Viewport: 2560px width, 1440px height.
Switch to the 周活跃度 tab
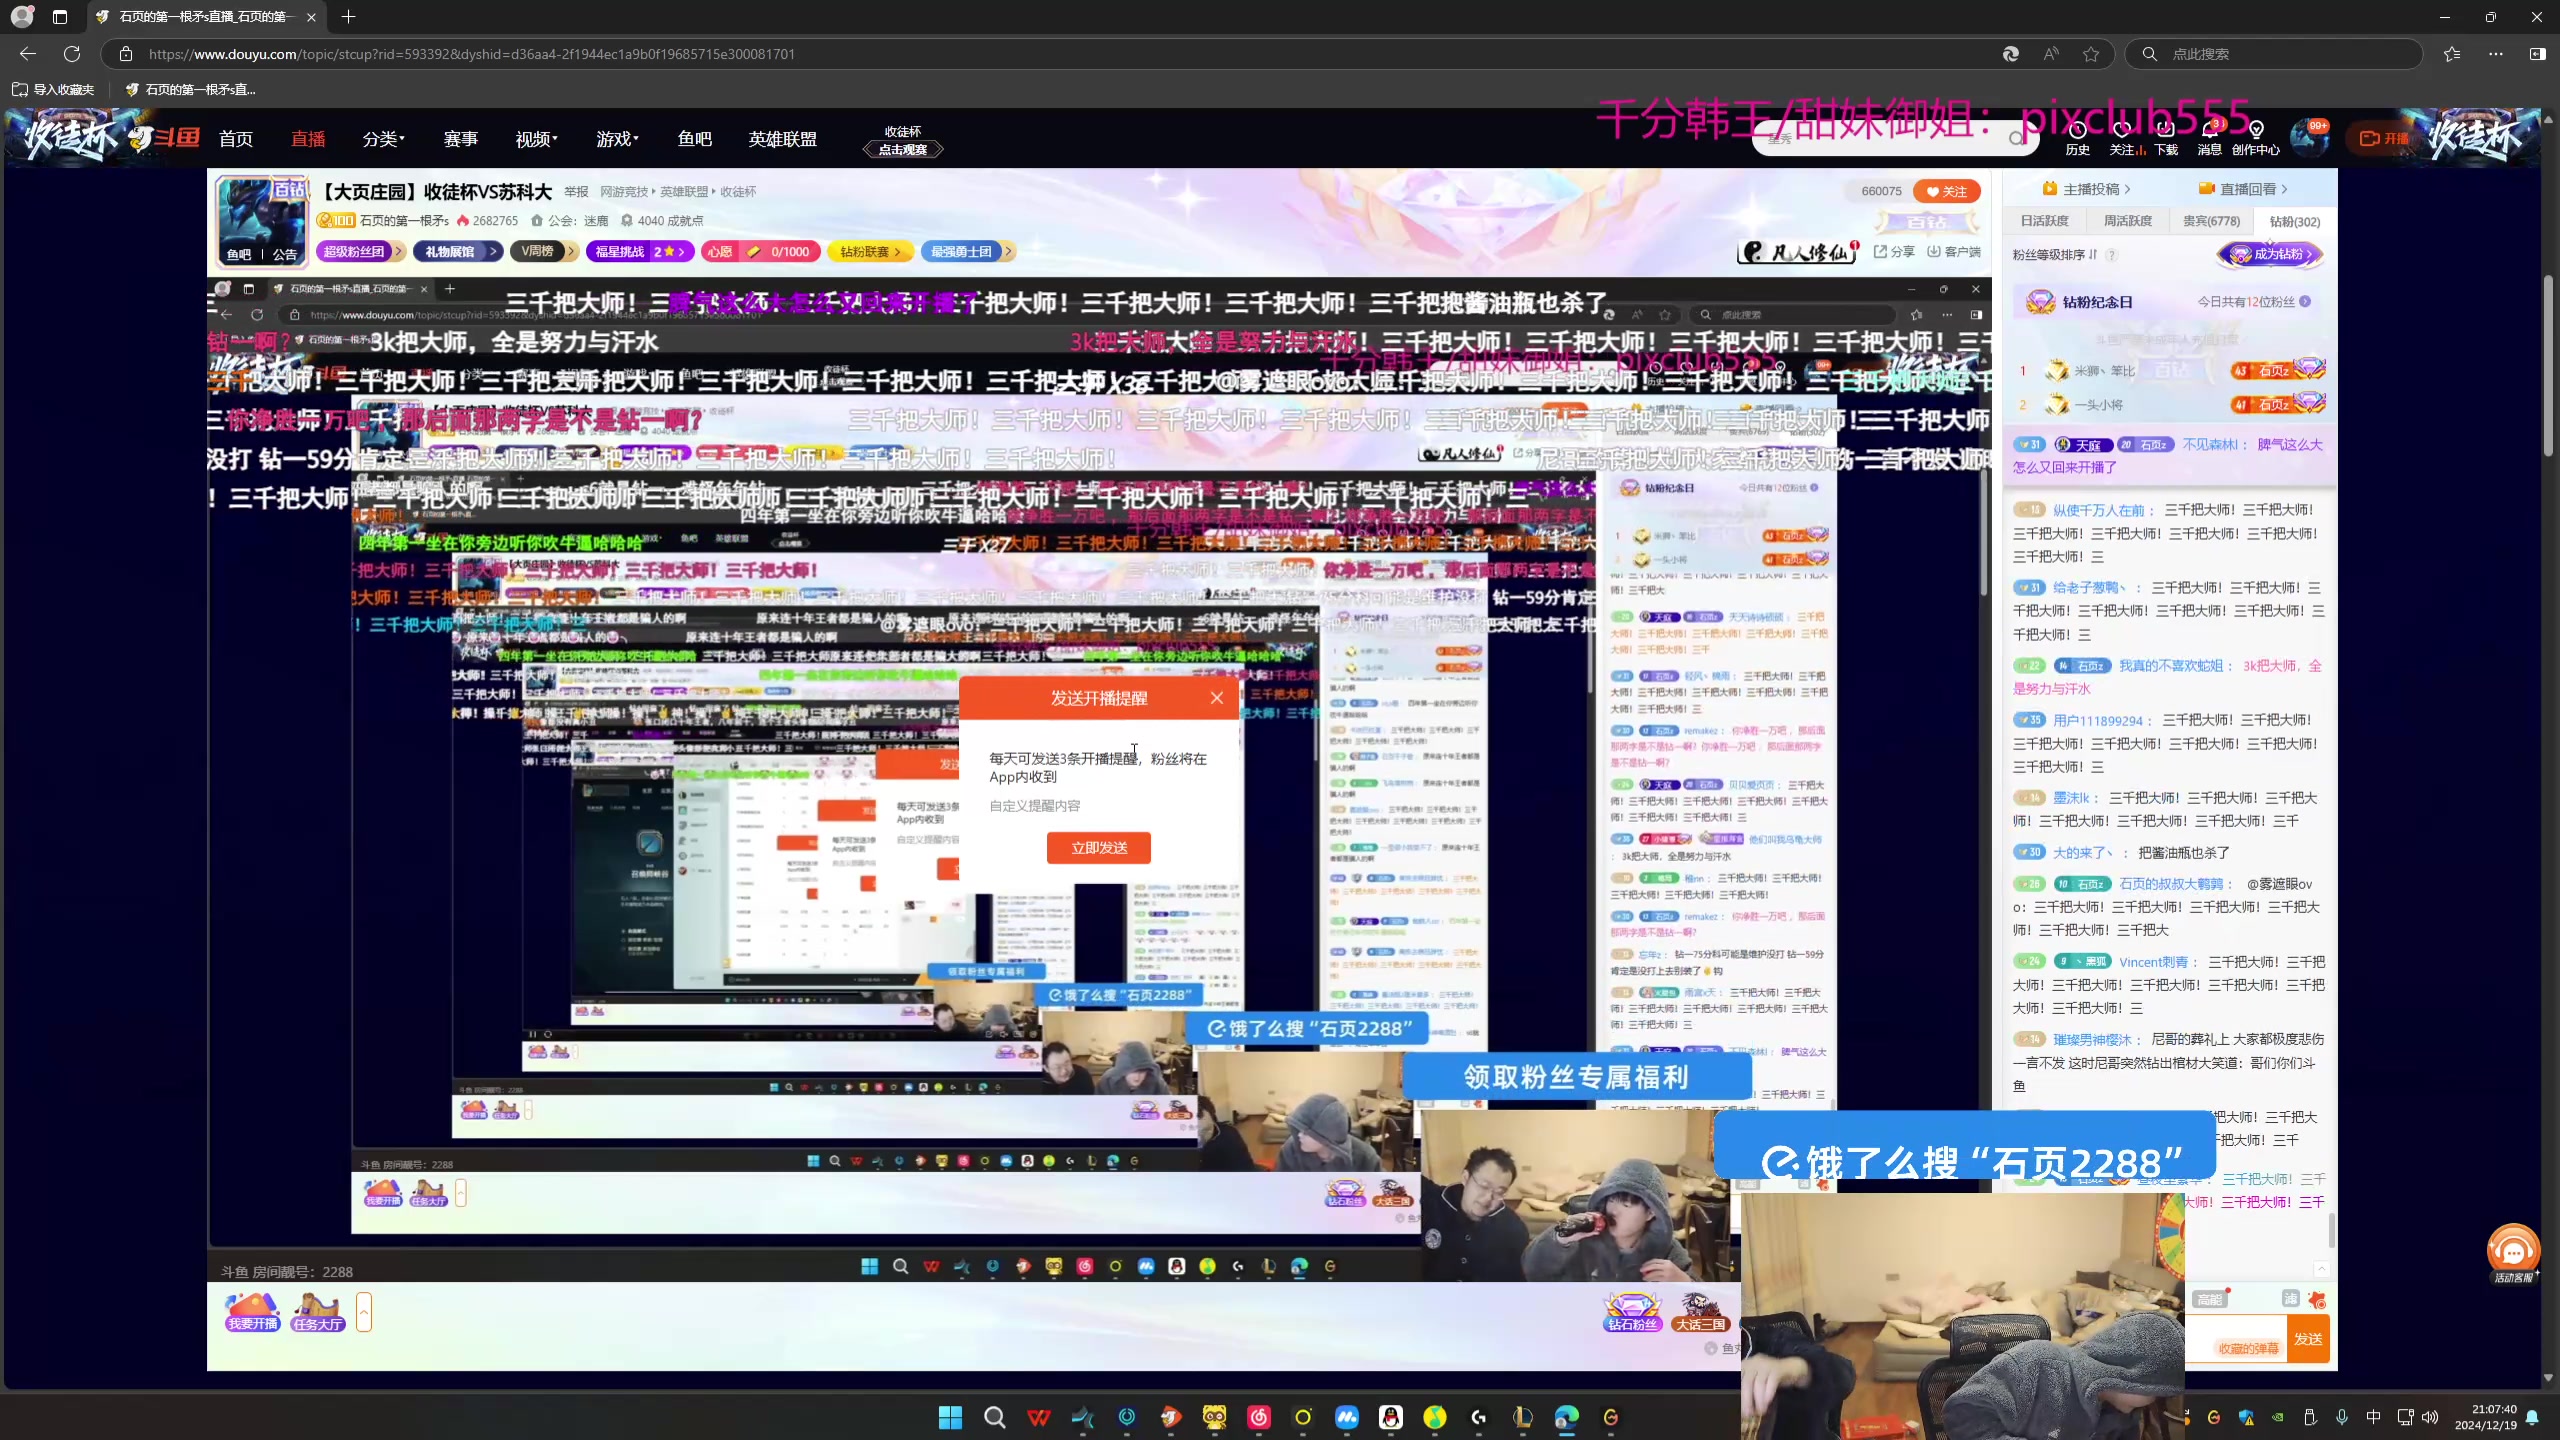tap(2127, 221)
